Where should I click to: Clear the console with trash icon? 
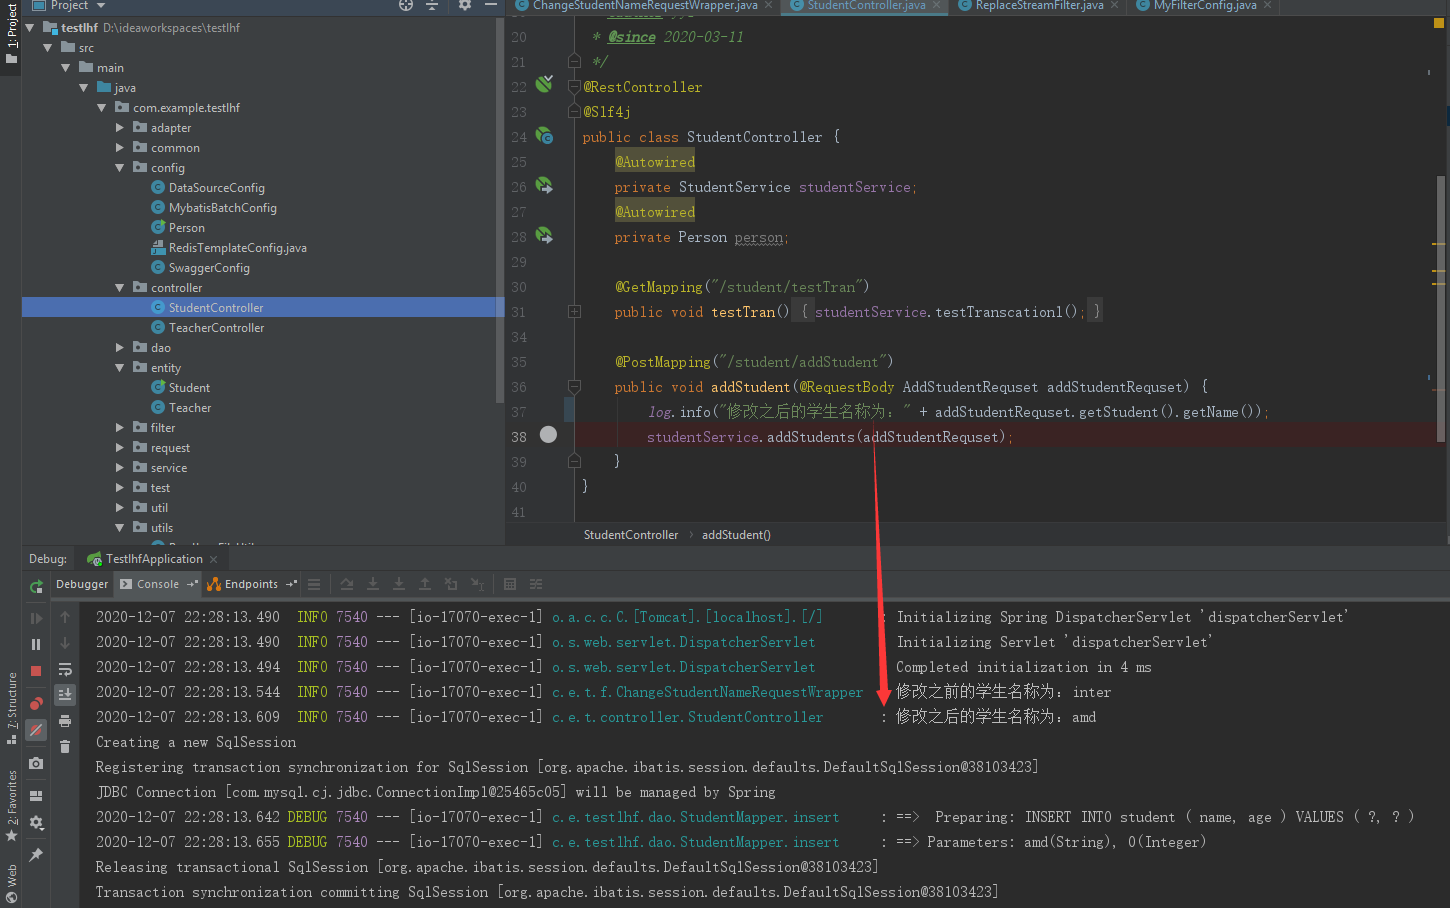coord(65,745)
